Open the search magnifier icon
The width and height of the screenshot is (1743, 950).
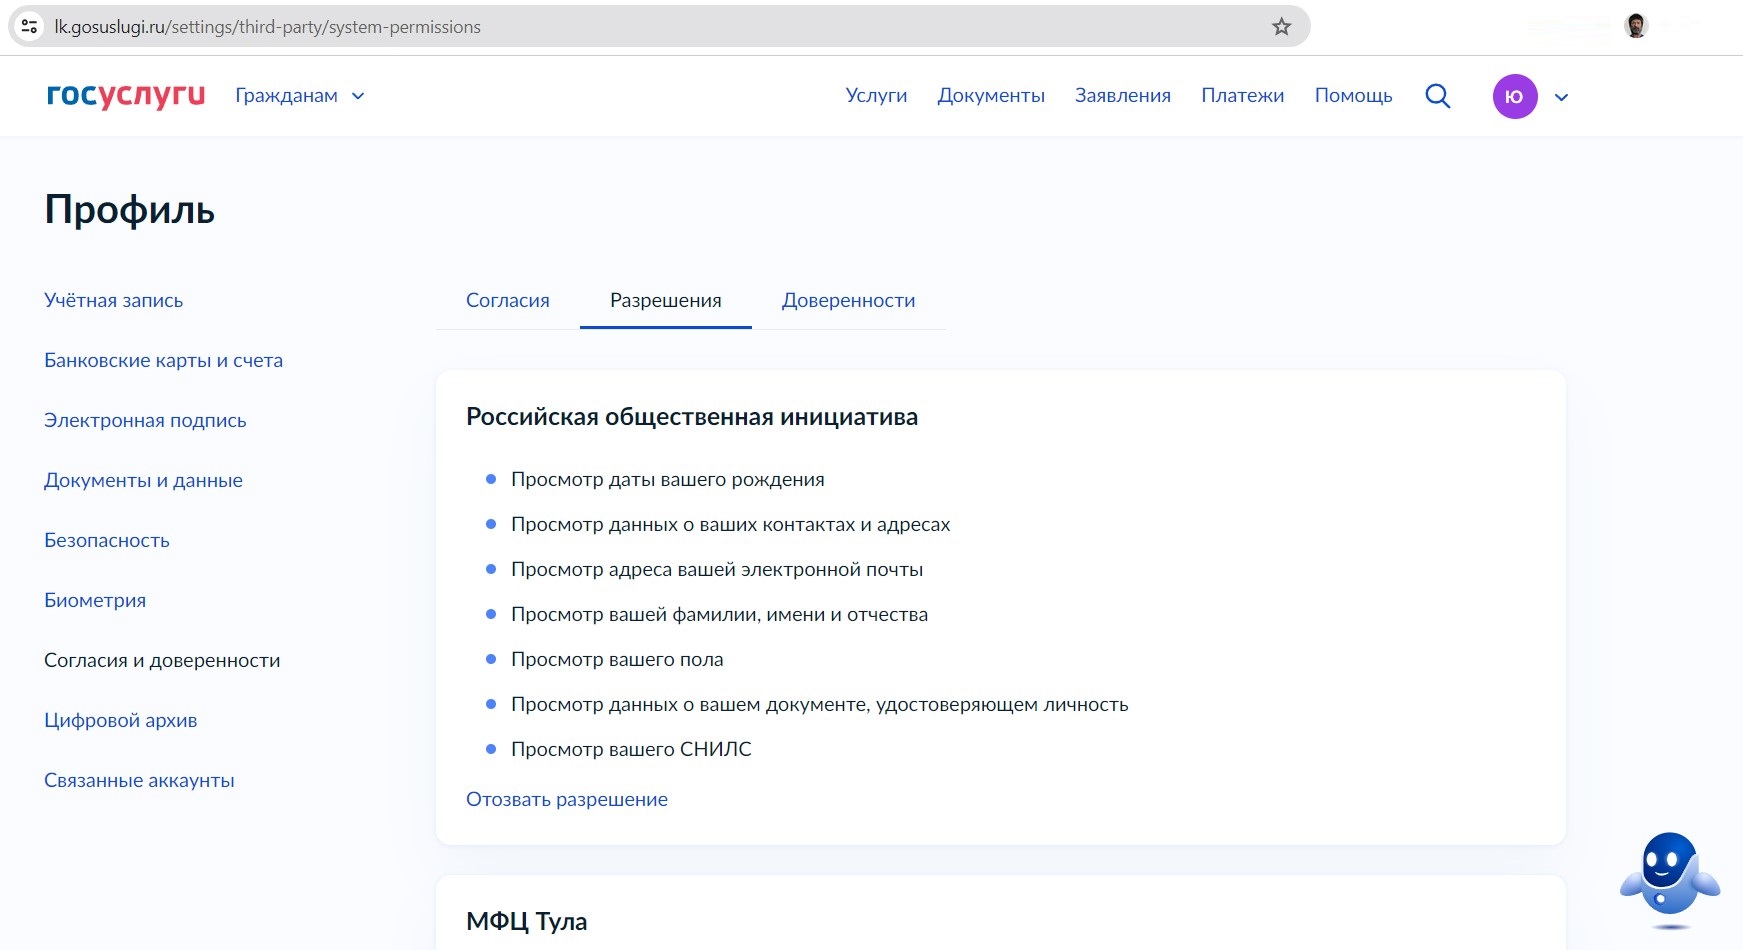[x=1437, y=96]
